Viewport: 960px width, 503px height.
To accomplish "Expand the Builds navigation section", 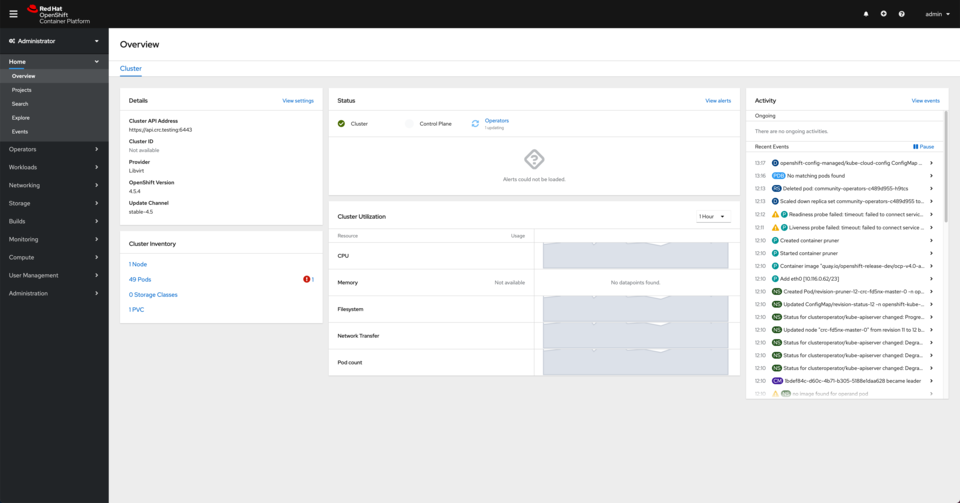I will [54, 222].
